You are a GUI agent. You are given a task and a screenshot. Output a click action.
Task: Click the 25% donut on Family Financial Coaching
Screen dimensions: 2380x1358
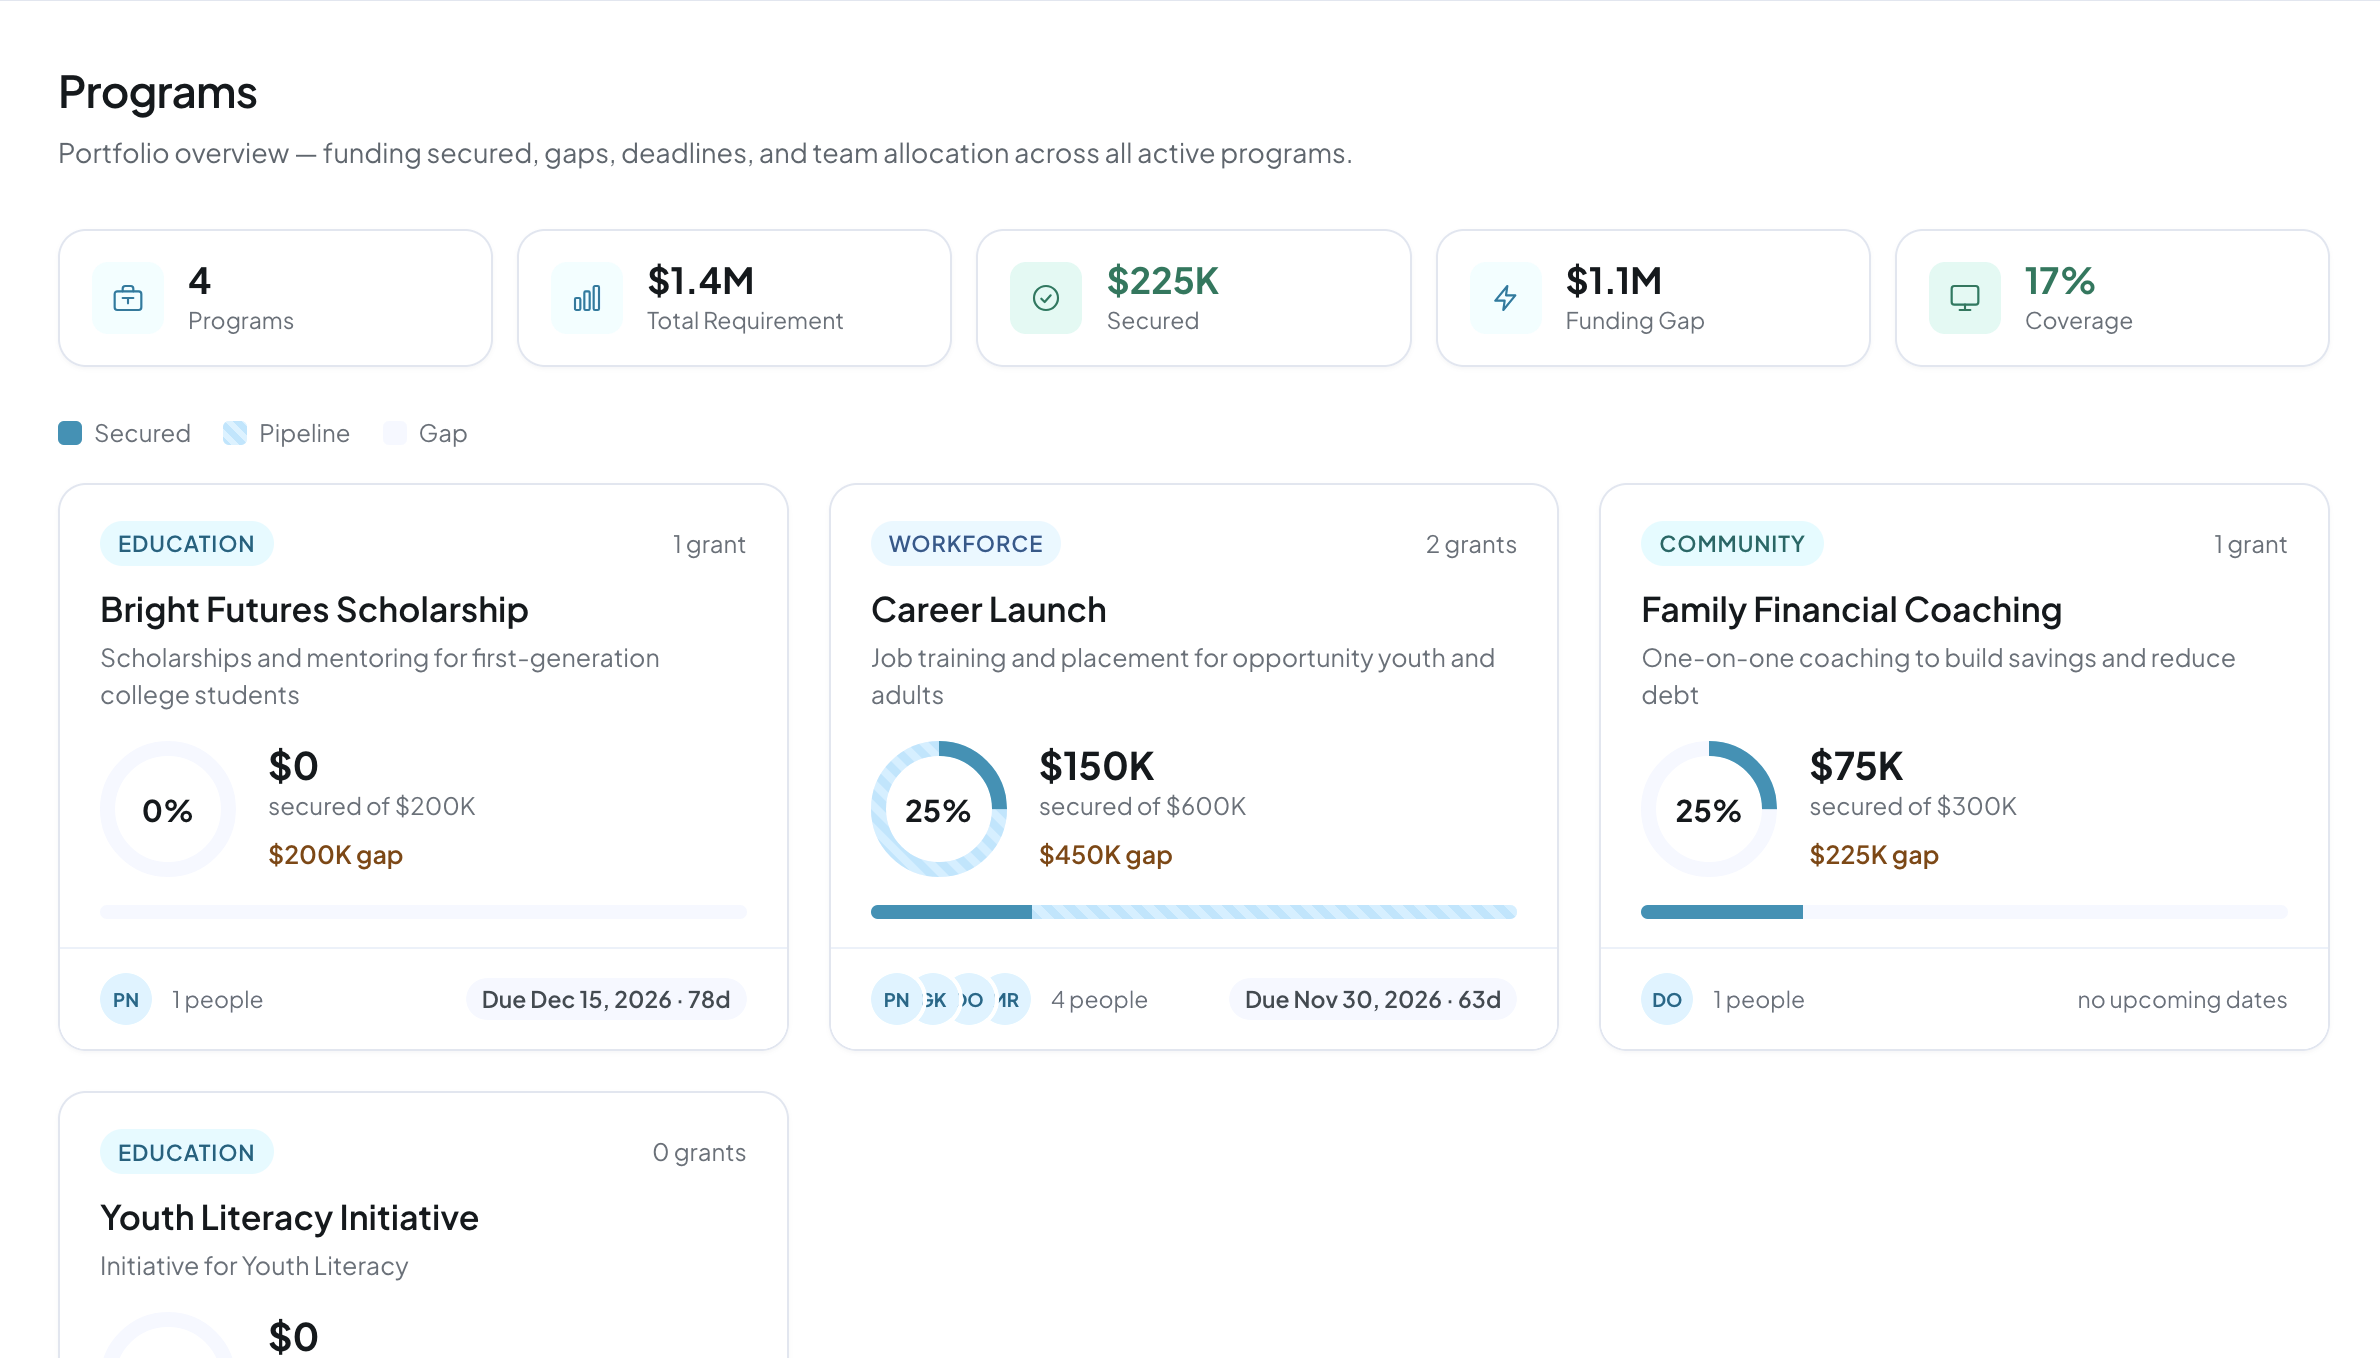[1708, 809]
